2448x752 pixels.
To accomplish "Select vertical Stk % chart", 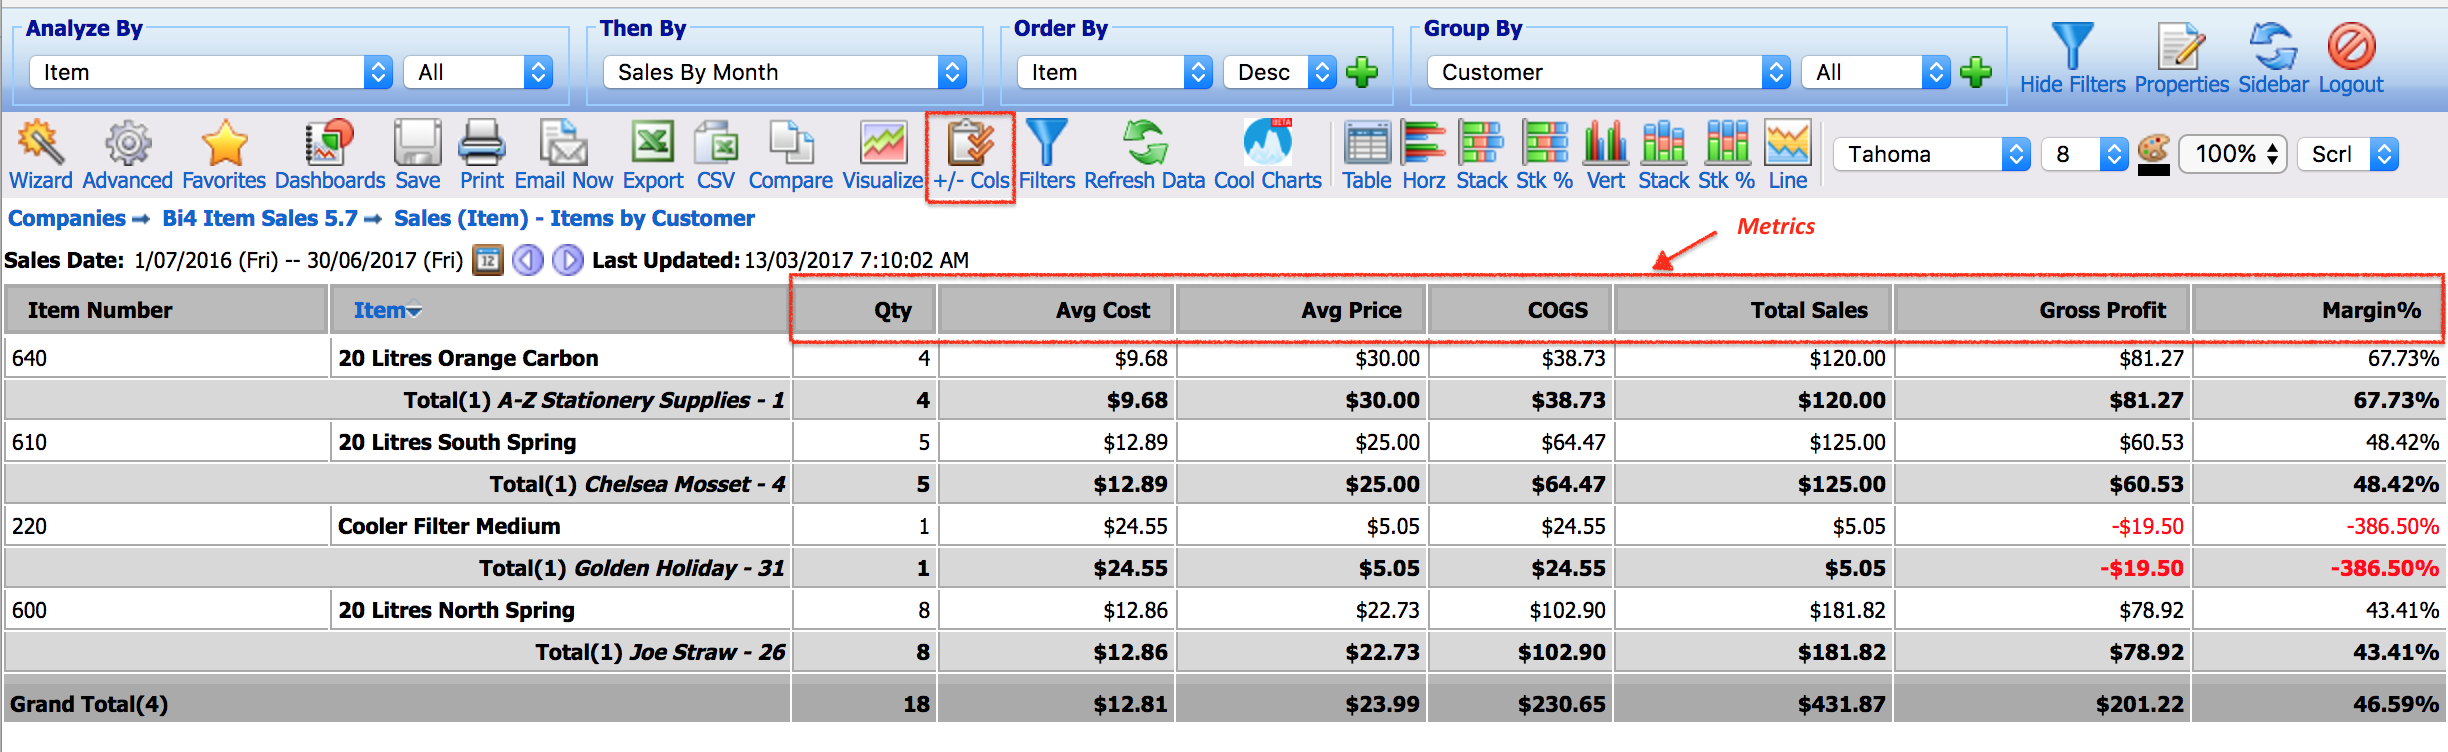I will click(1727, 155).
